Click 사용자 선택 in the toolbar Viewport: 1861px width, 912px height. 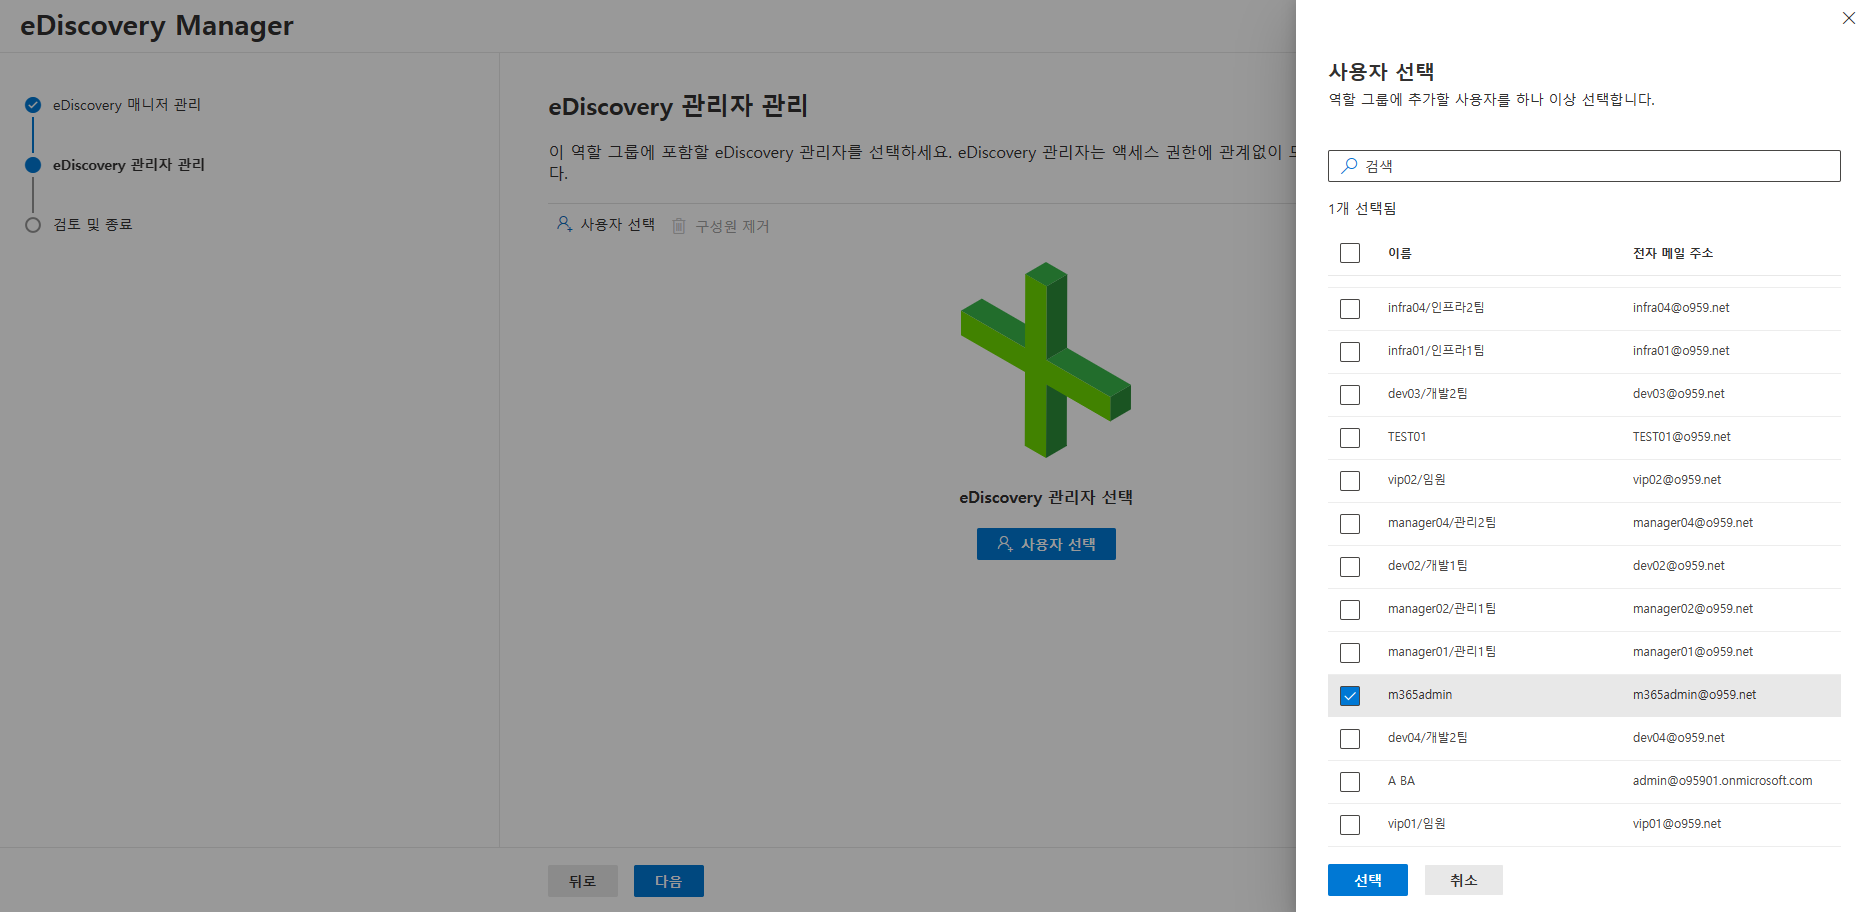click(x=606, y=225)
